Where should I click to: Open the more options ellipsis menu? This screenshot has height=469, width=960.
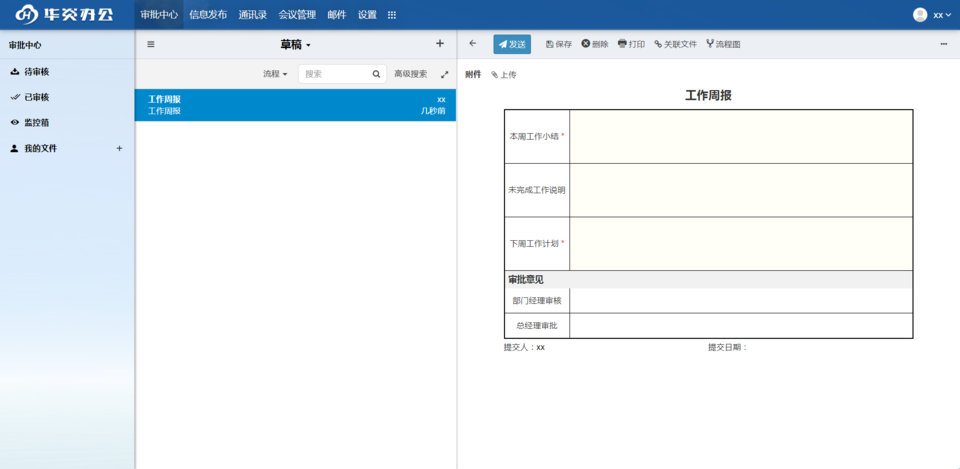coord(943,44)
